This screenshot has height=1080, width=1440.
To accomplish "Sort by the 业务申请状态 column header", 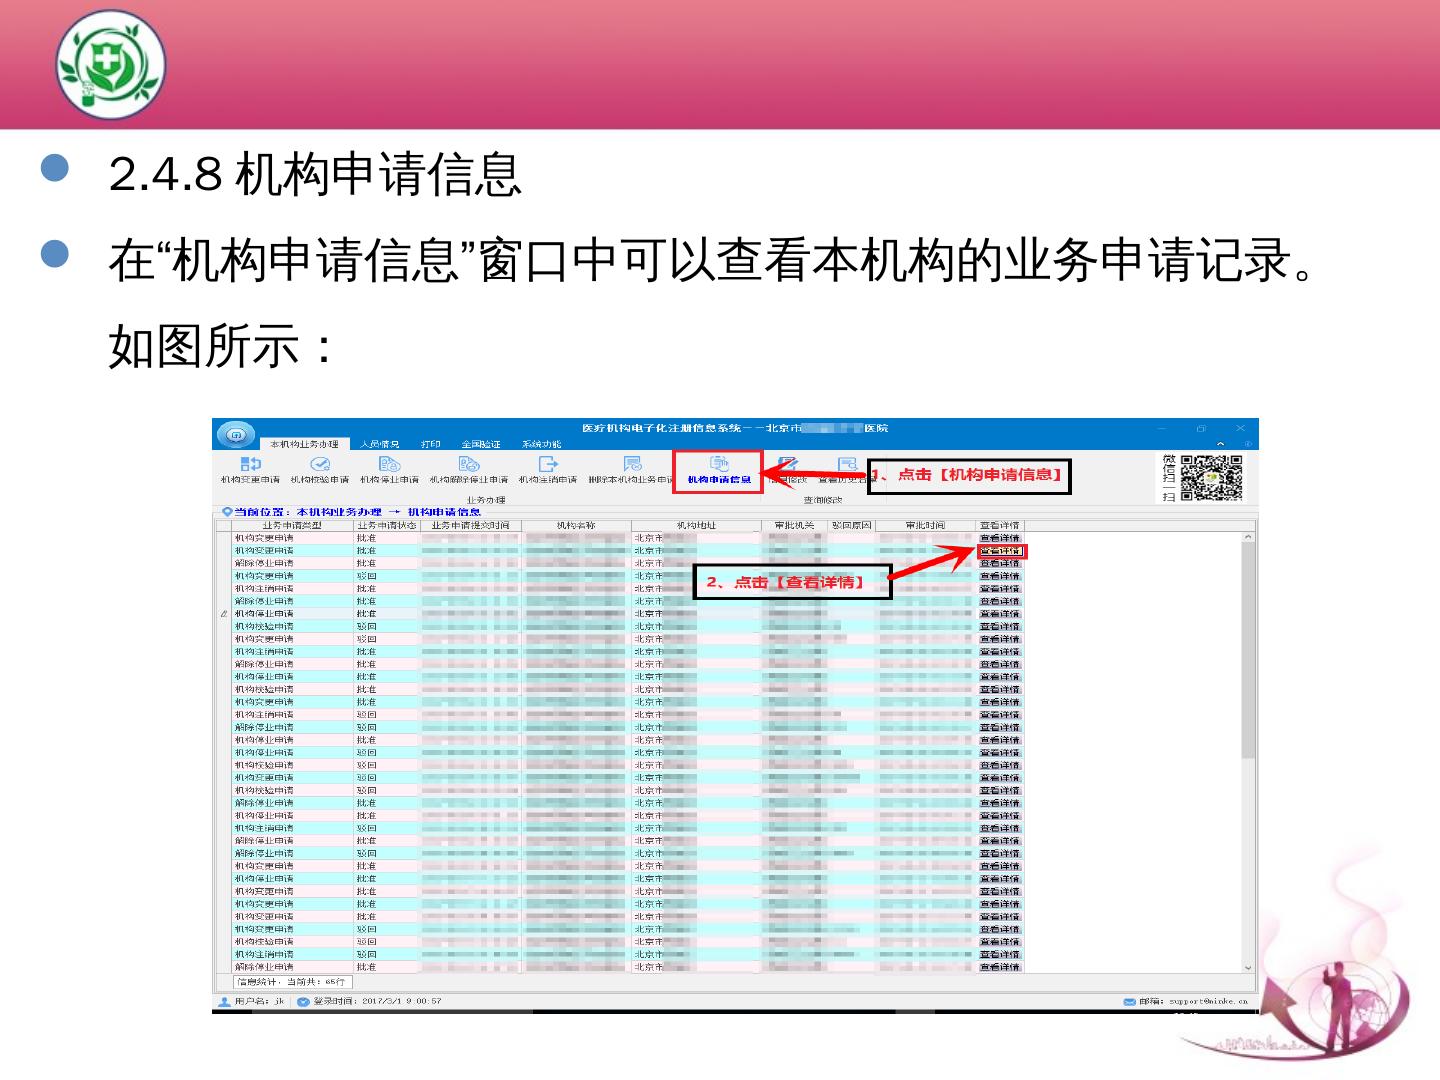I will [x=386, y=525].
